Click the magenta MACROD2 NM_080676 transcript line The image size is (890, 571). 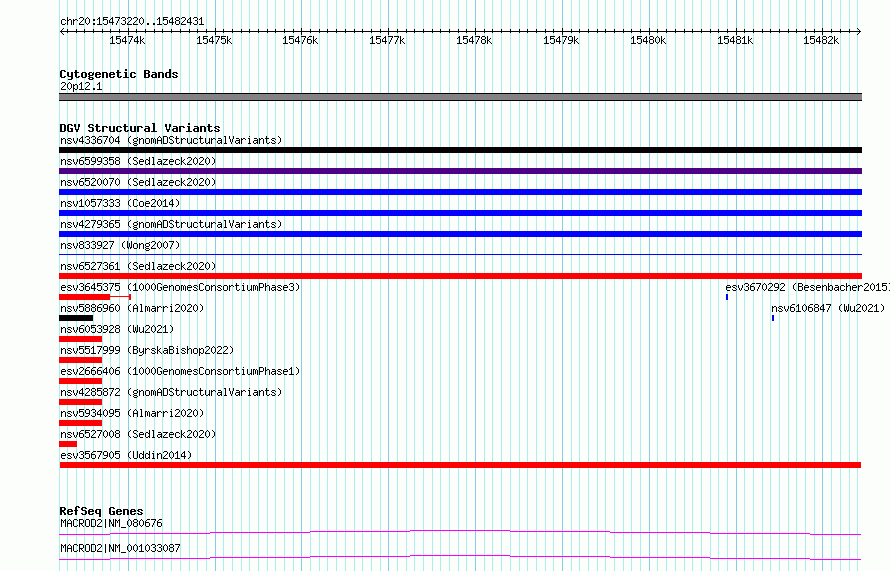[460, 532]
